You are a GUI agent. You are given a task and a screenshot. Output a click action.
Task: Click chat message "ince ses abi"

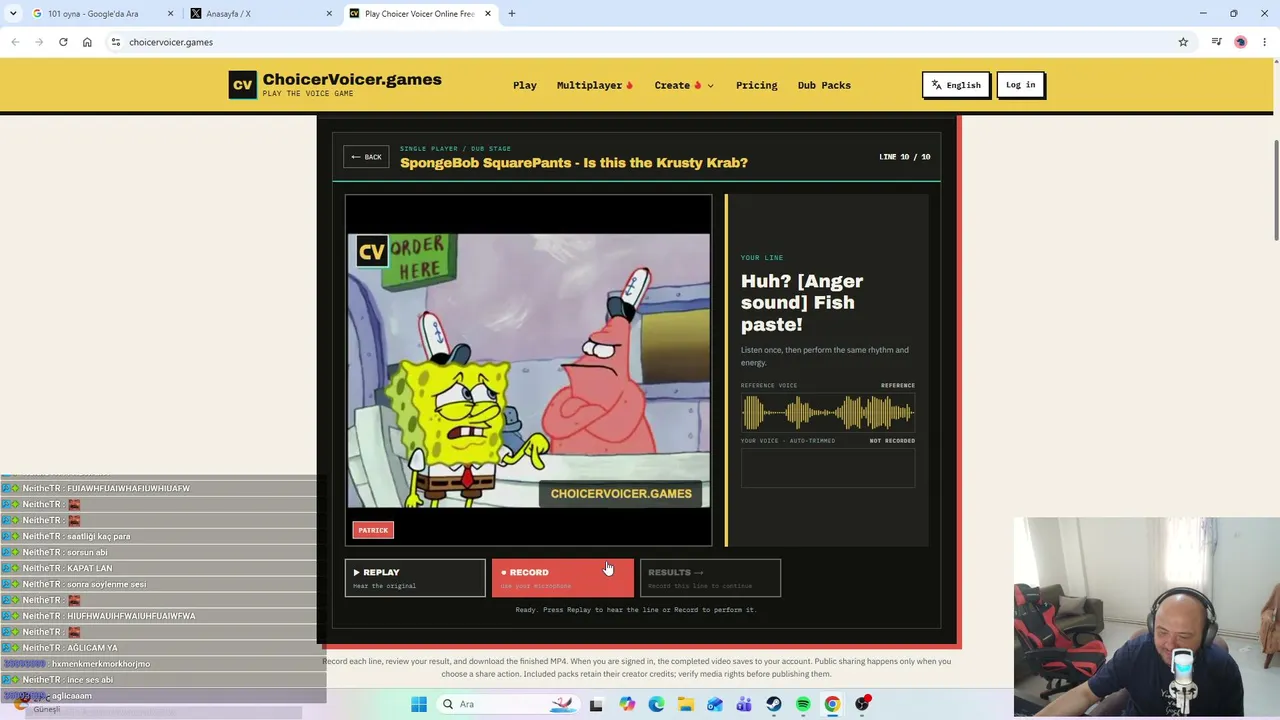click(x=90, y=680)
